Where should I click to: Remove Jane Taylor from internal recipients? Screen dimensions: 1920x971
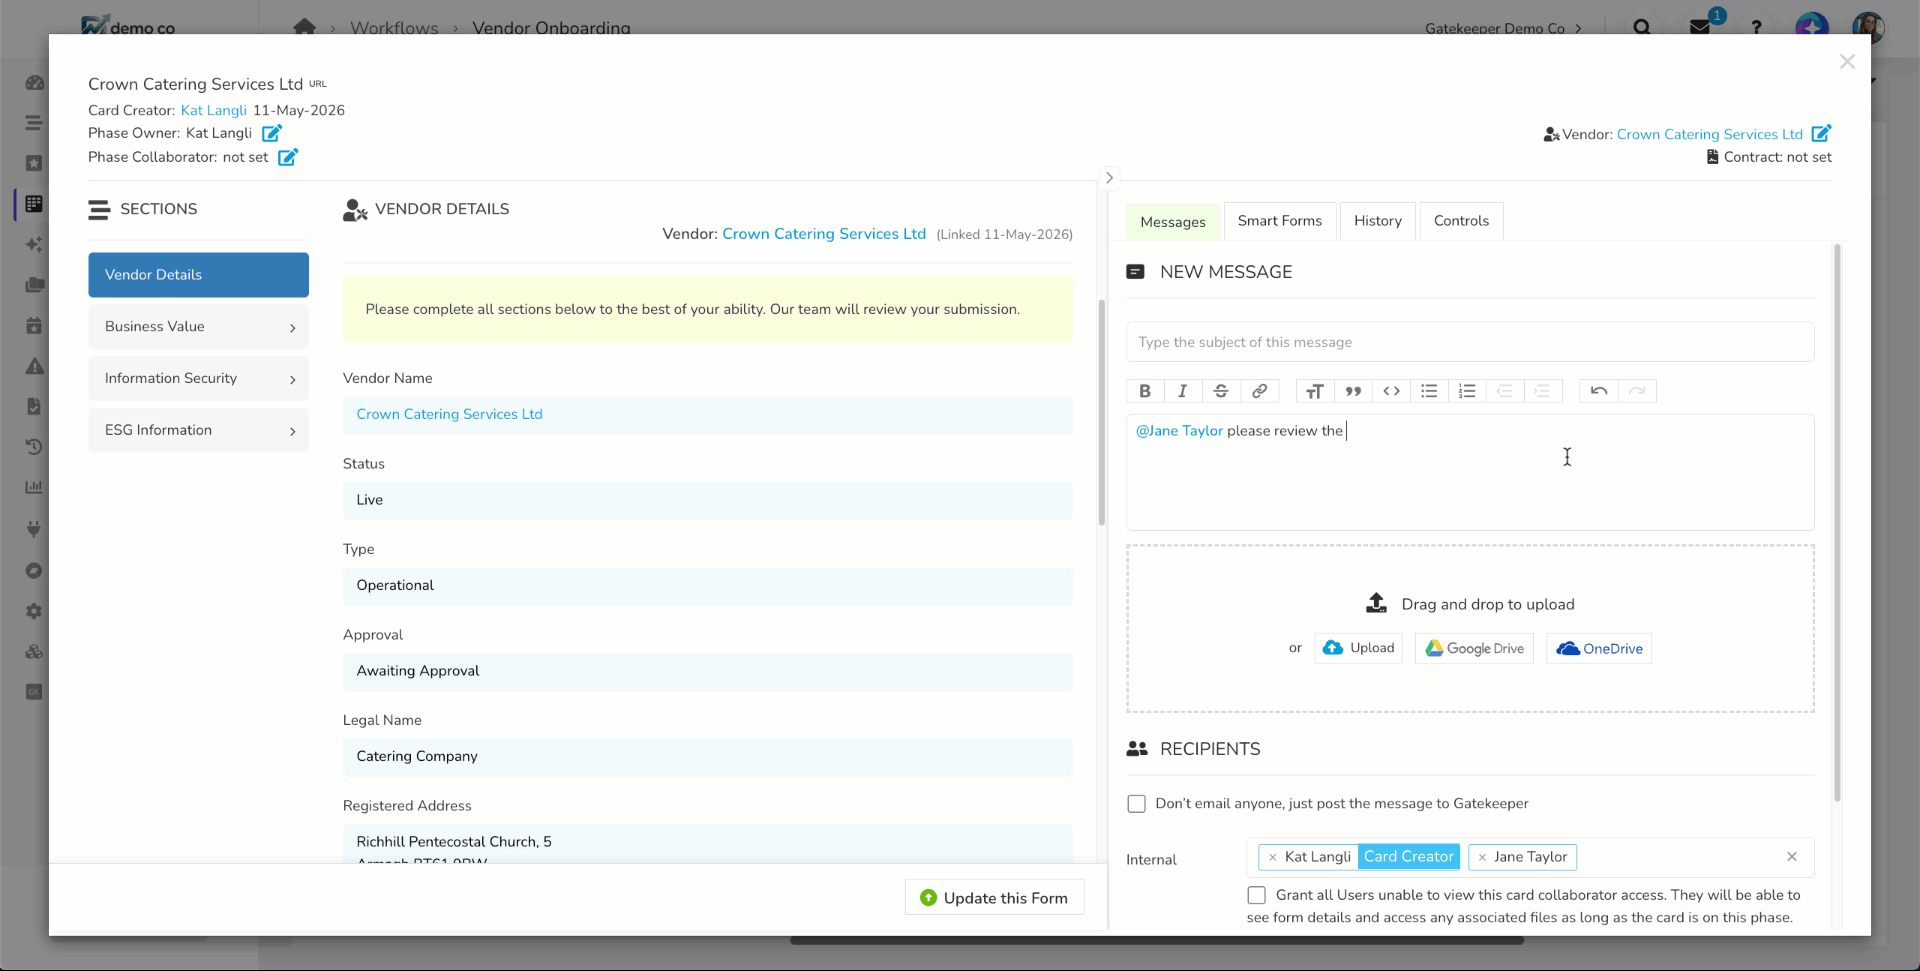tap(1482, 857)
